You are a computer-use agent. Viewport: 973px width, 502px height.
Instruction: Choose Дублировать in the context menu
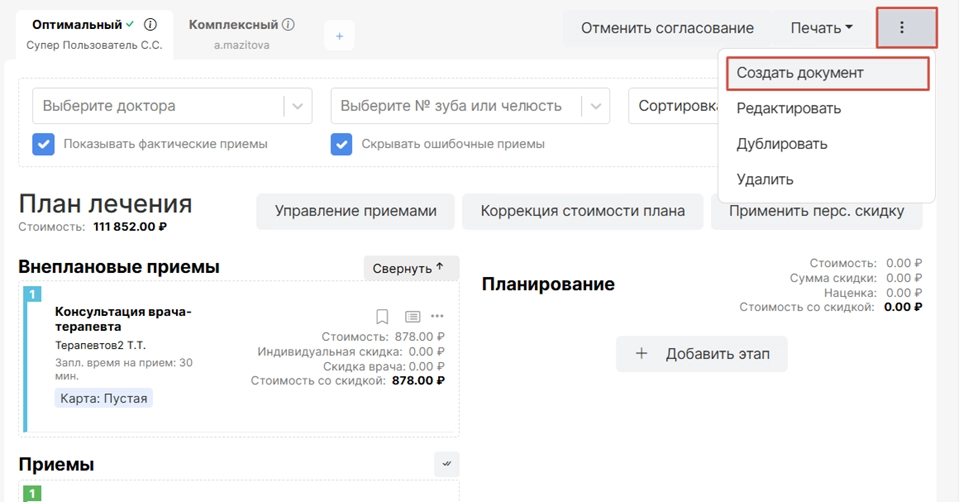782,144
